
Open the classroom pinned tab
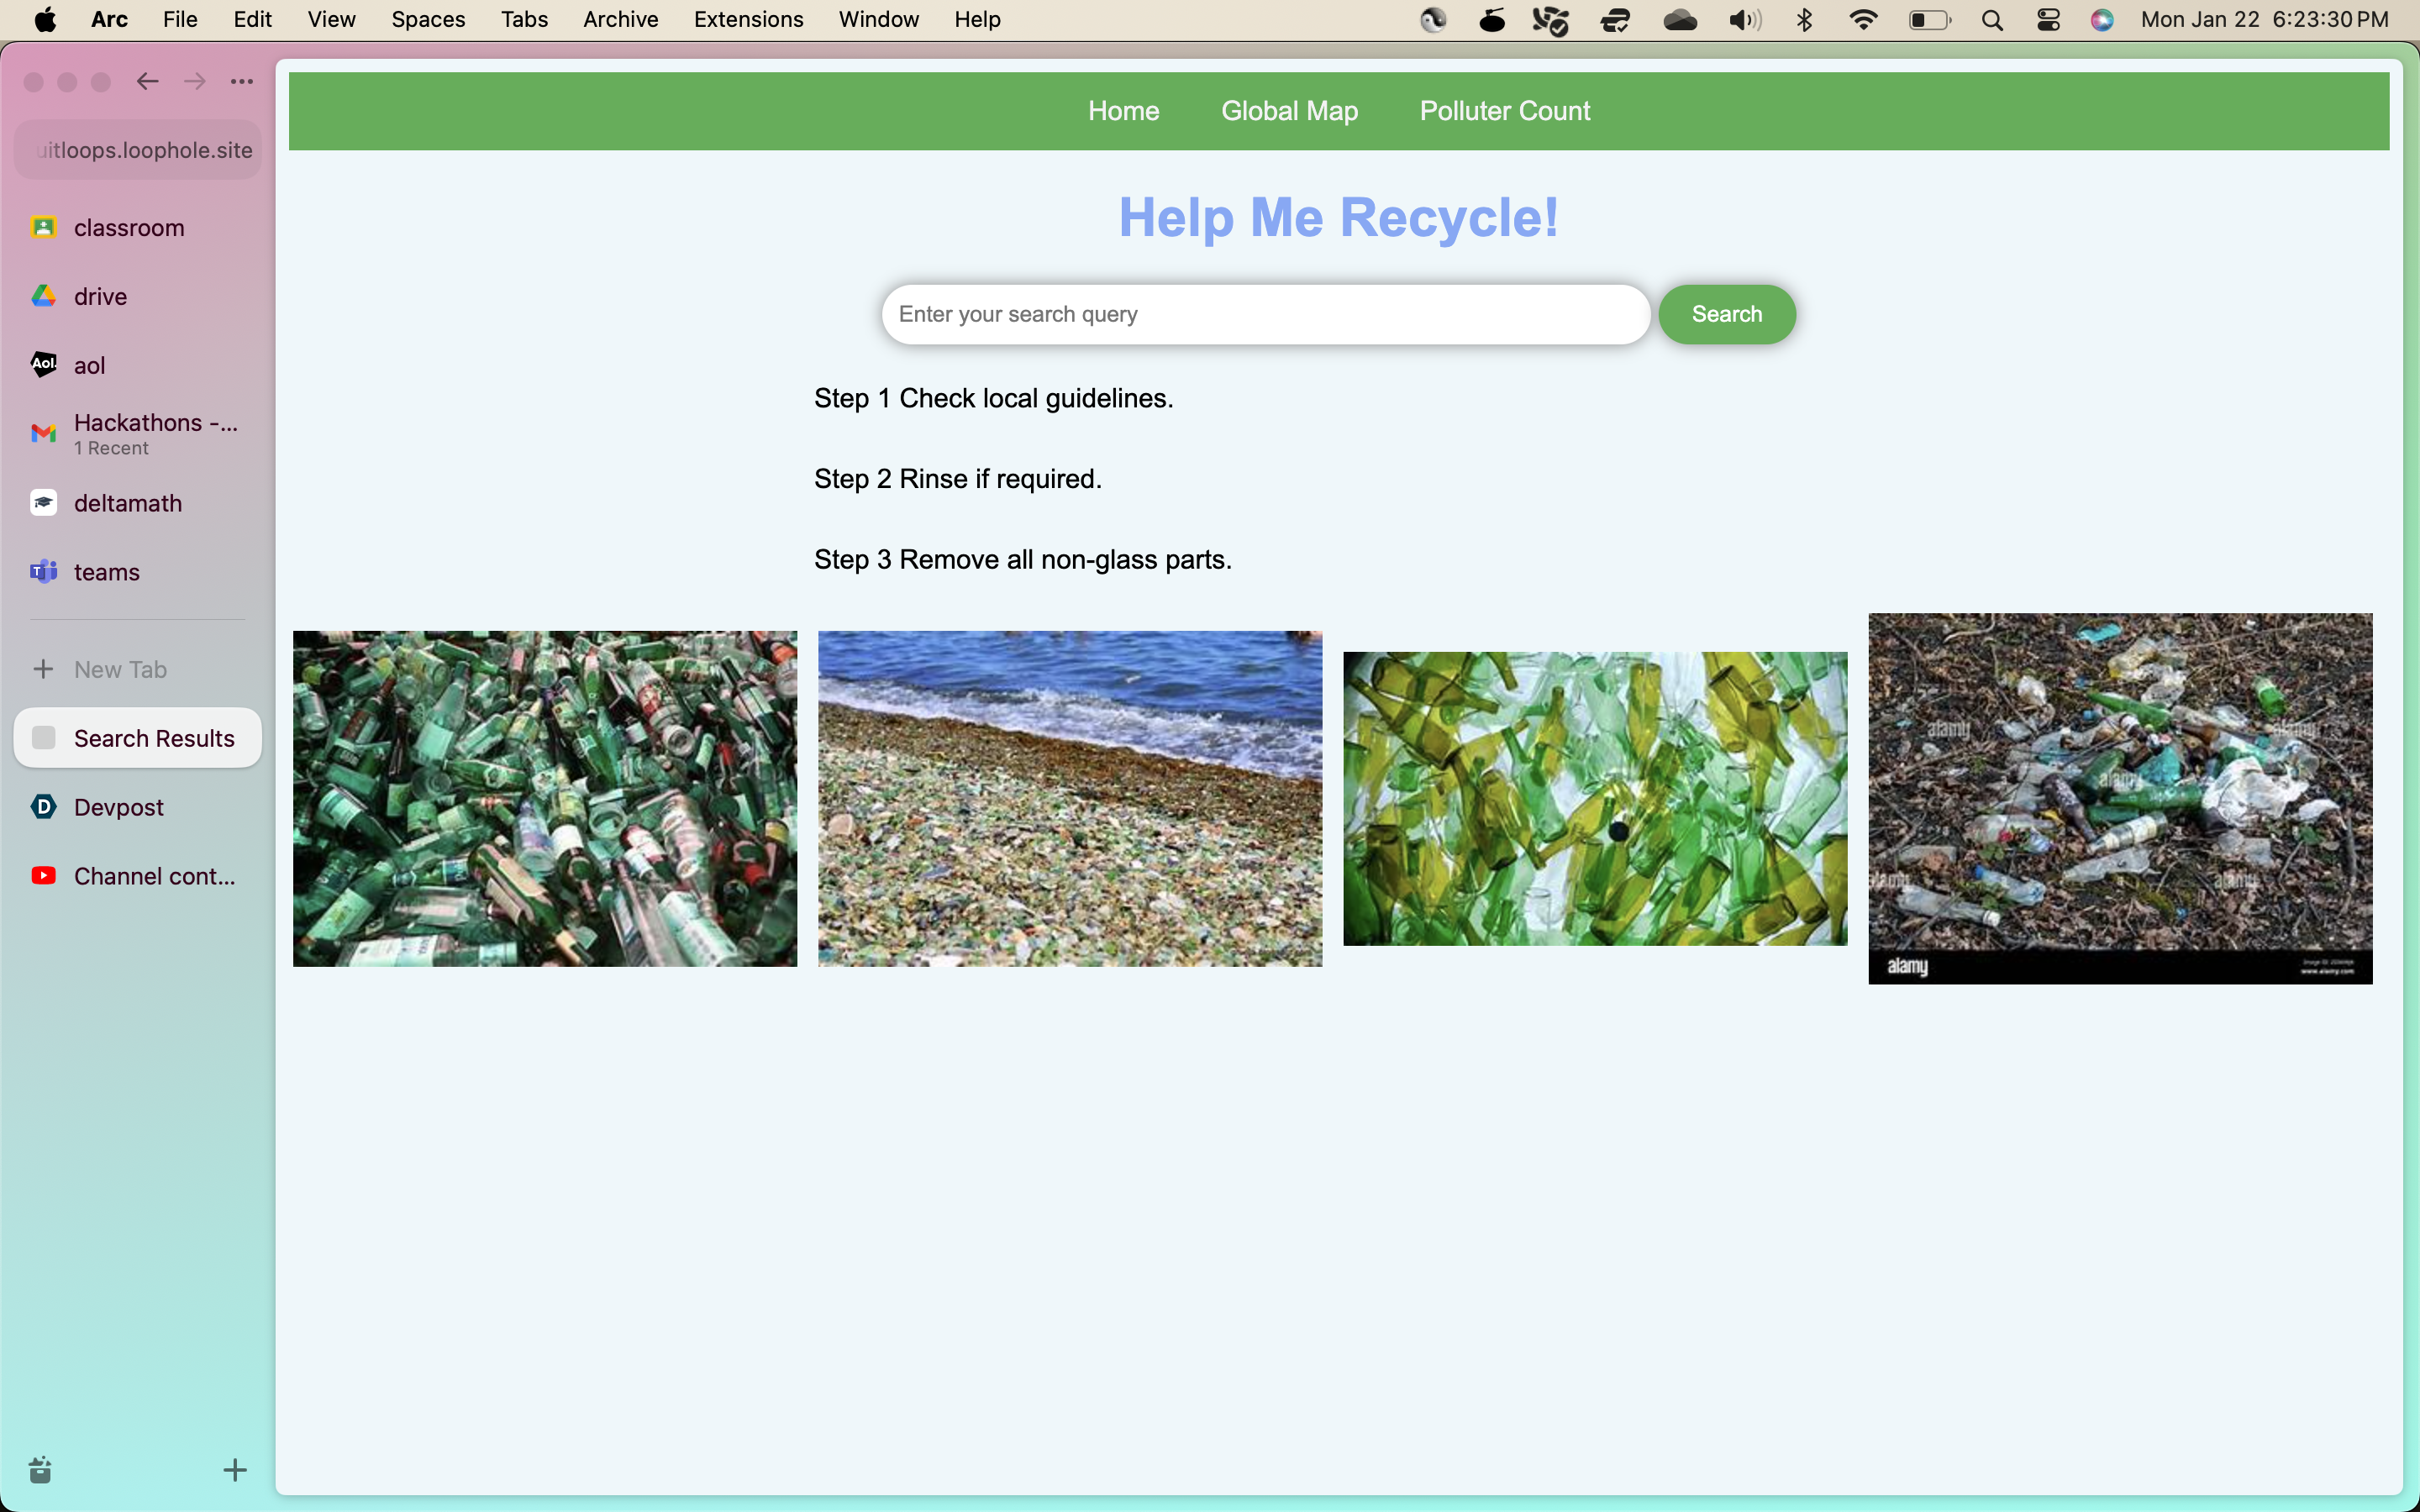(128, 228)
